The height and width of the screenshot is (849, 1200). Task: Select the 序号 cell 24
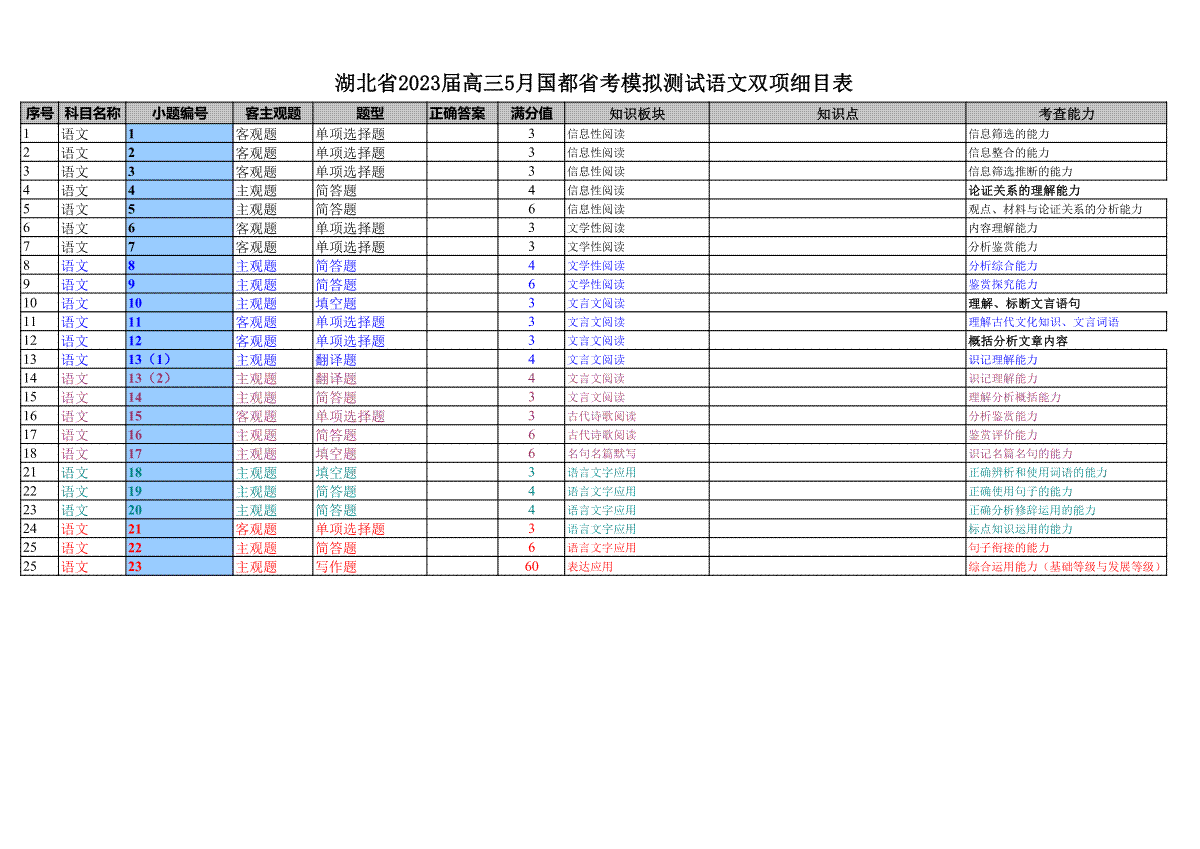[40, 529]
